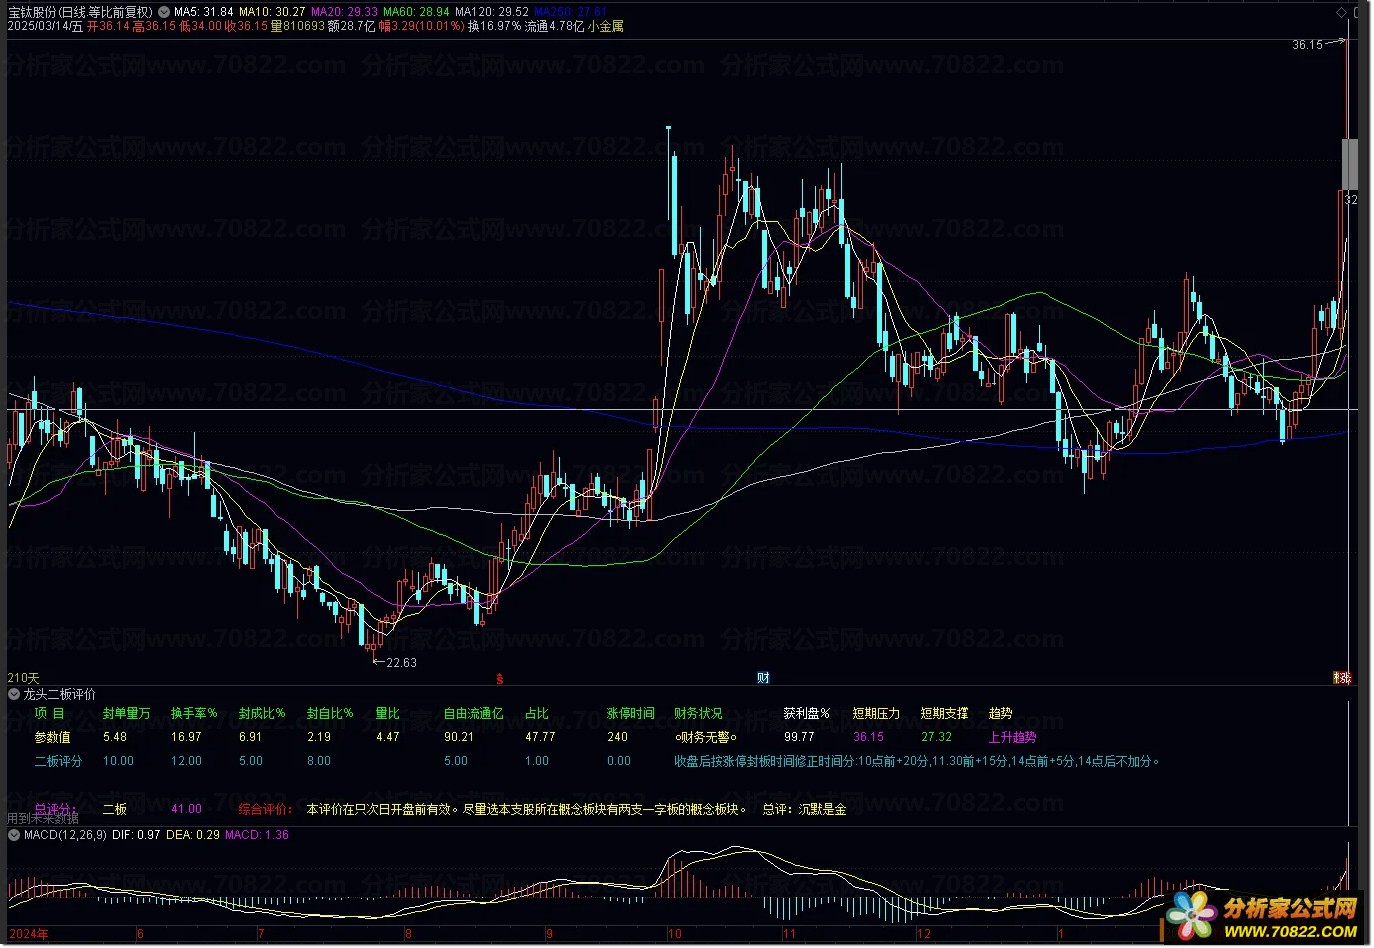The image size is (1374, 948).
Task: Select the MA5: 31.84 indicator label
Action: [x=204, y=12]
